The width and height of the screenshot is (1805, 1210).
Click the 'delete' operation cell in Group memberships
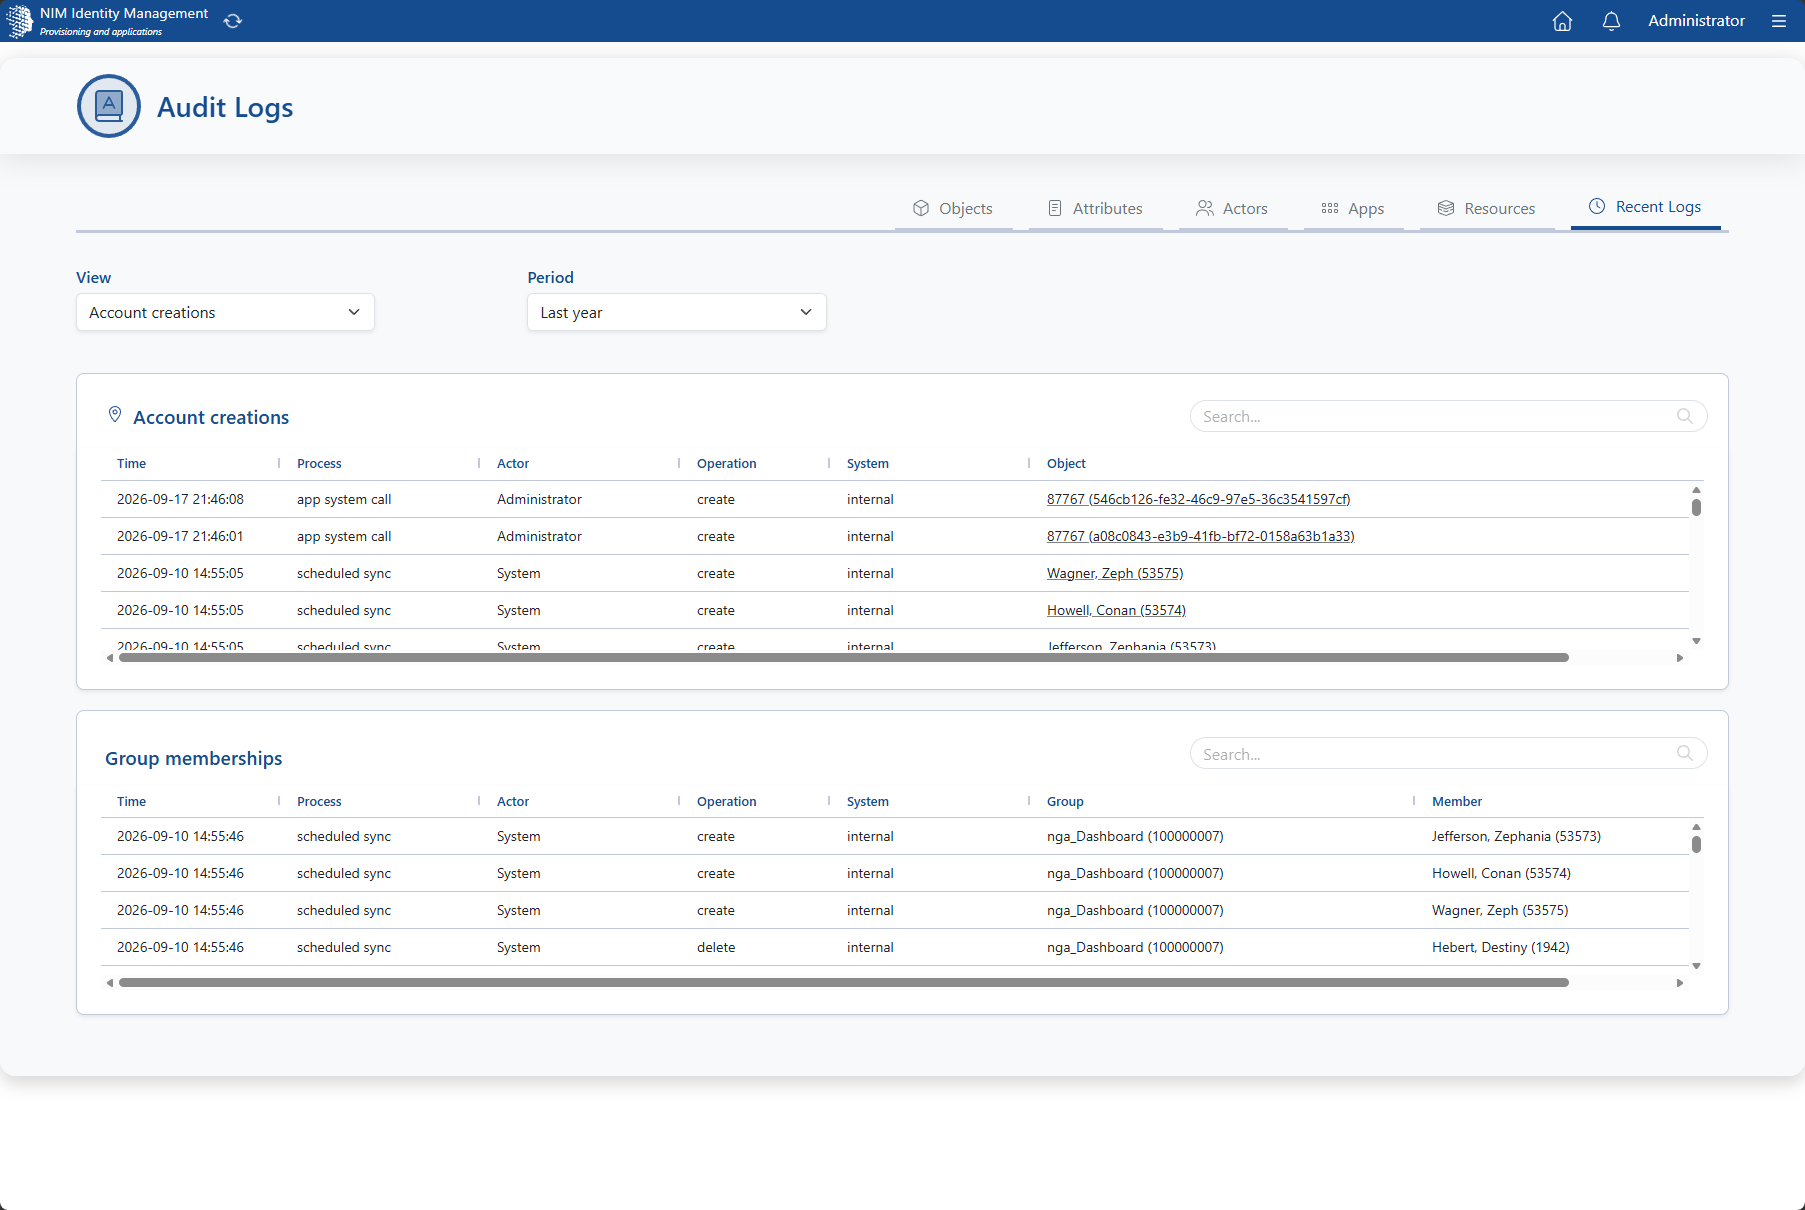716,947
